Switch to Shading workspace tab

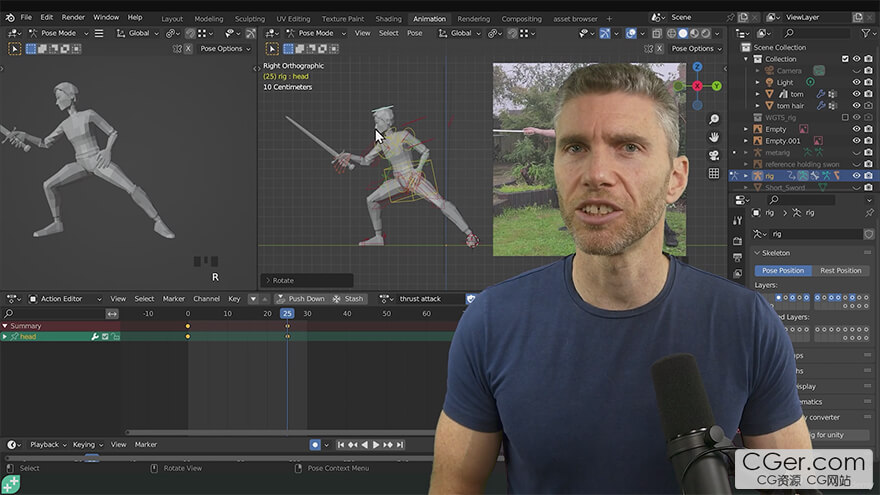pos(388,19)
